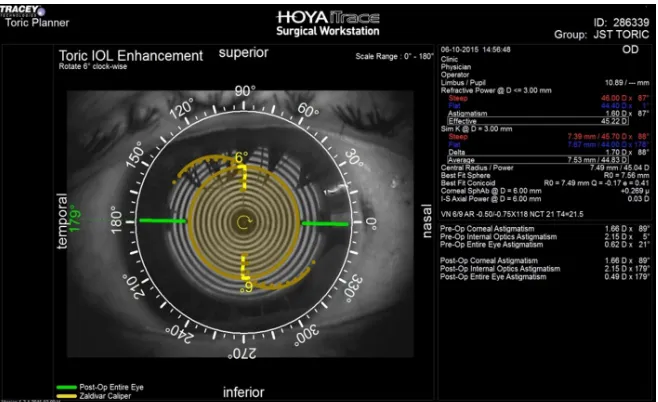The height and width of the screenshot is (402, 658).
Task: Click the 'superior' orientation label
Action: pos(243,53)
